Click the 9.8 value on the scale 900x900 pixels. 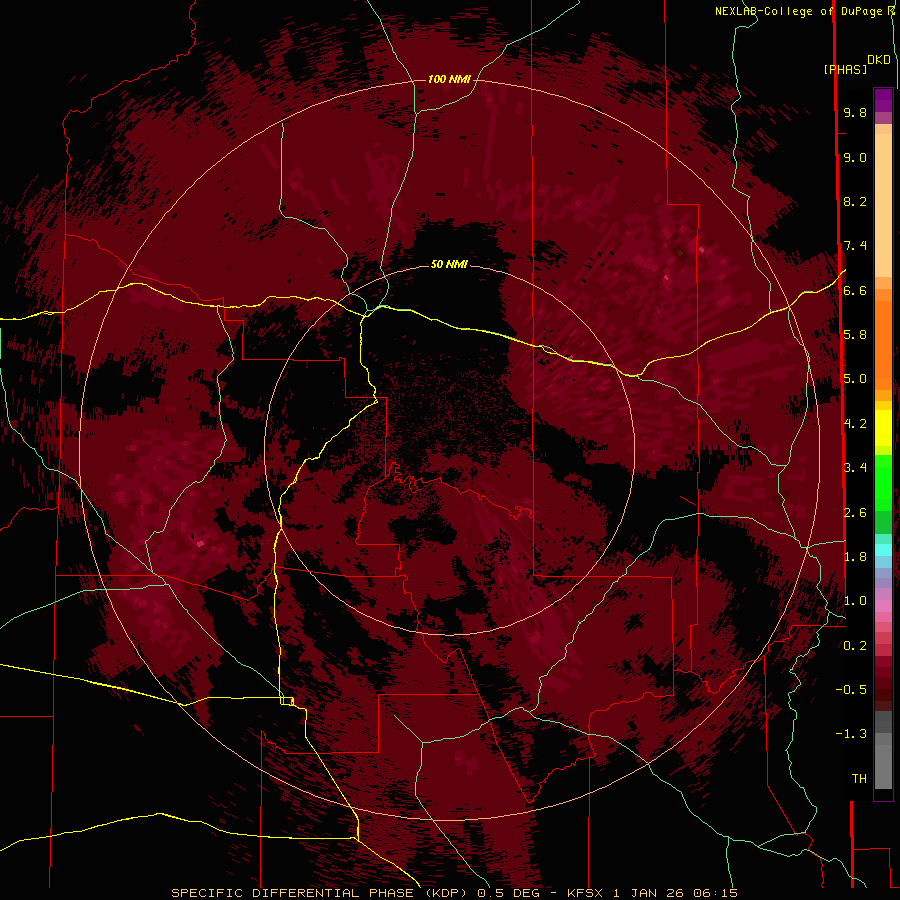(855, 112)
